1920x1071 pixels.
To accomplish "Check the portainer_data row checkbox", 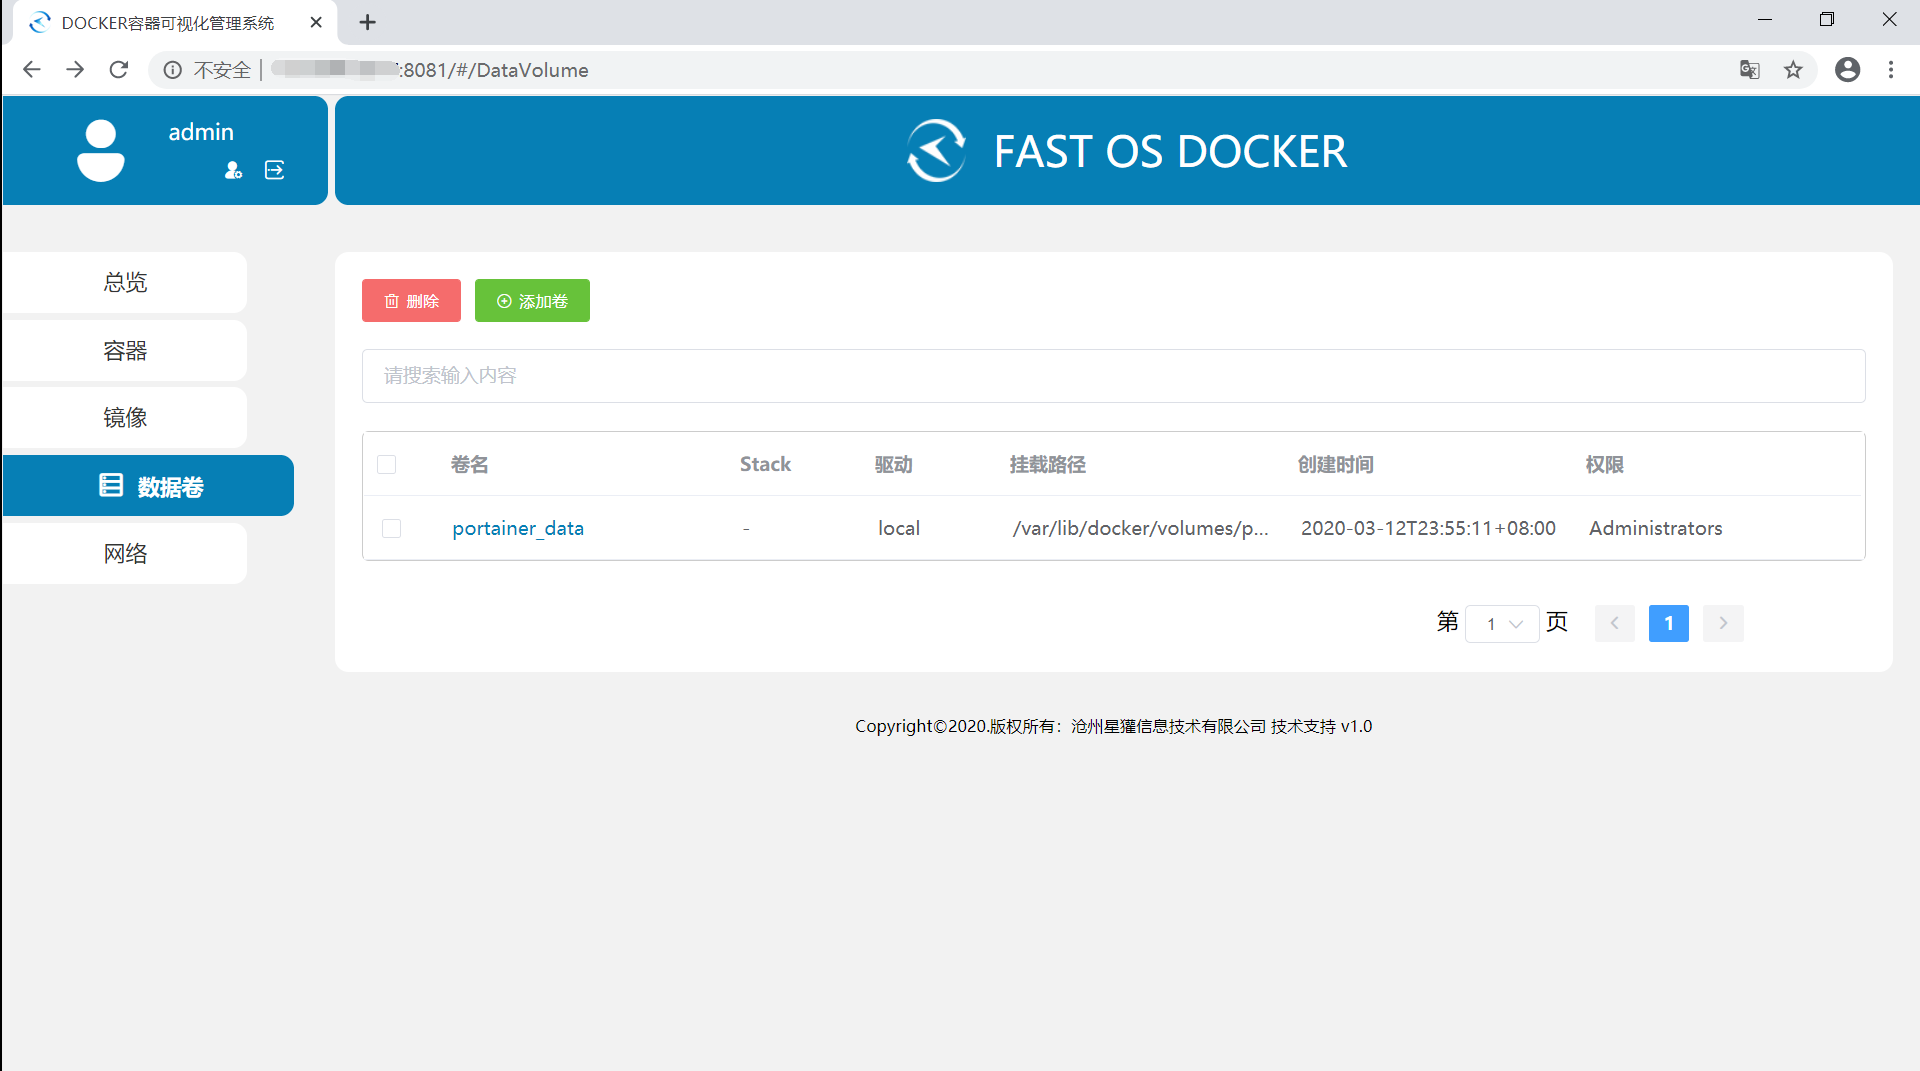I will click(391, 528).
